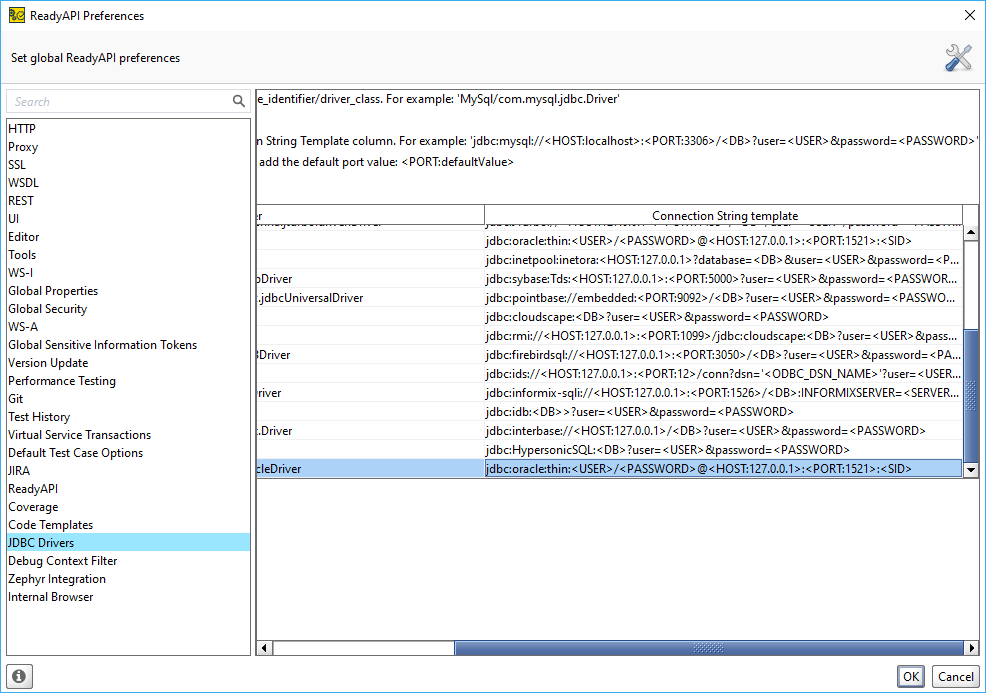Screen dimensions: 986x693
Task: Open Proxy preferences
Action: click(128, 147)
